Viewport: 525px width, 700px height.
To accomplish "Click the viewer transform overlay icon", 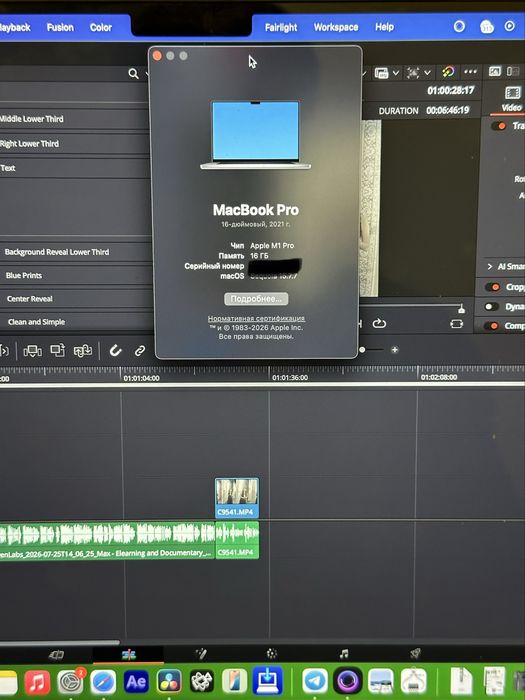I will coord(413,73).
